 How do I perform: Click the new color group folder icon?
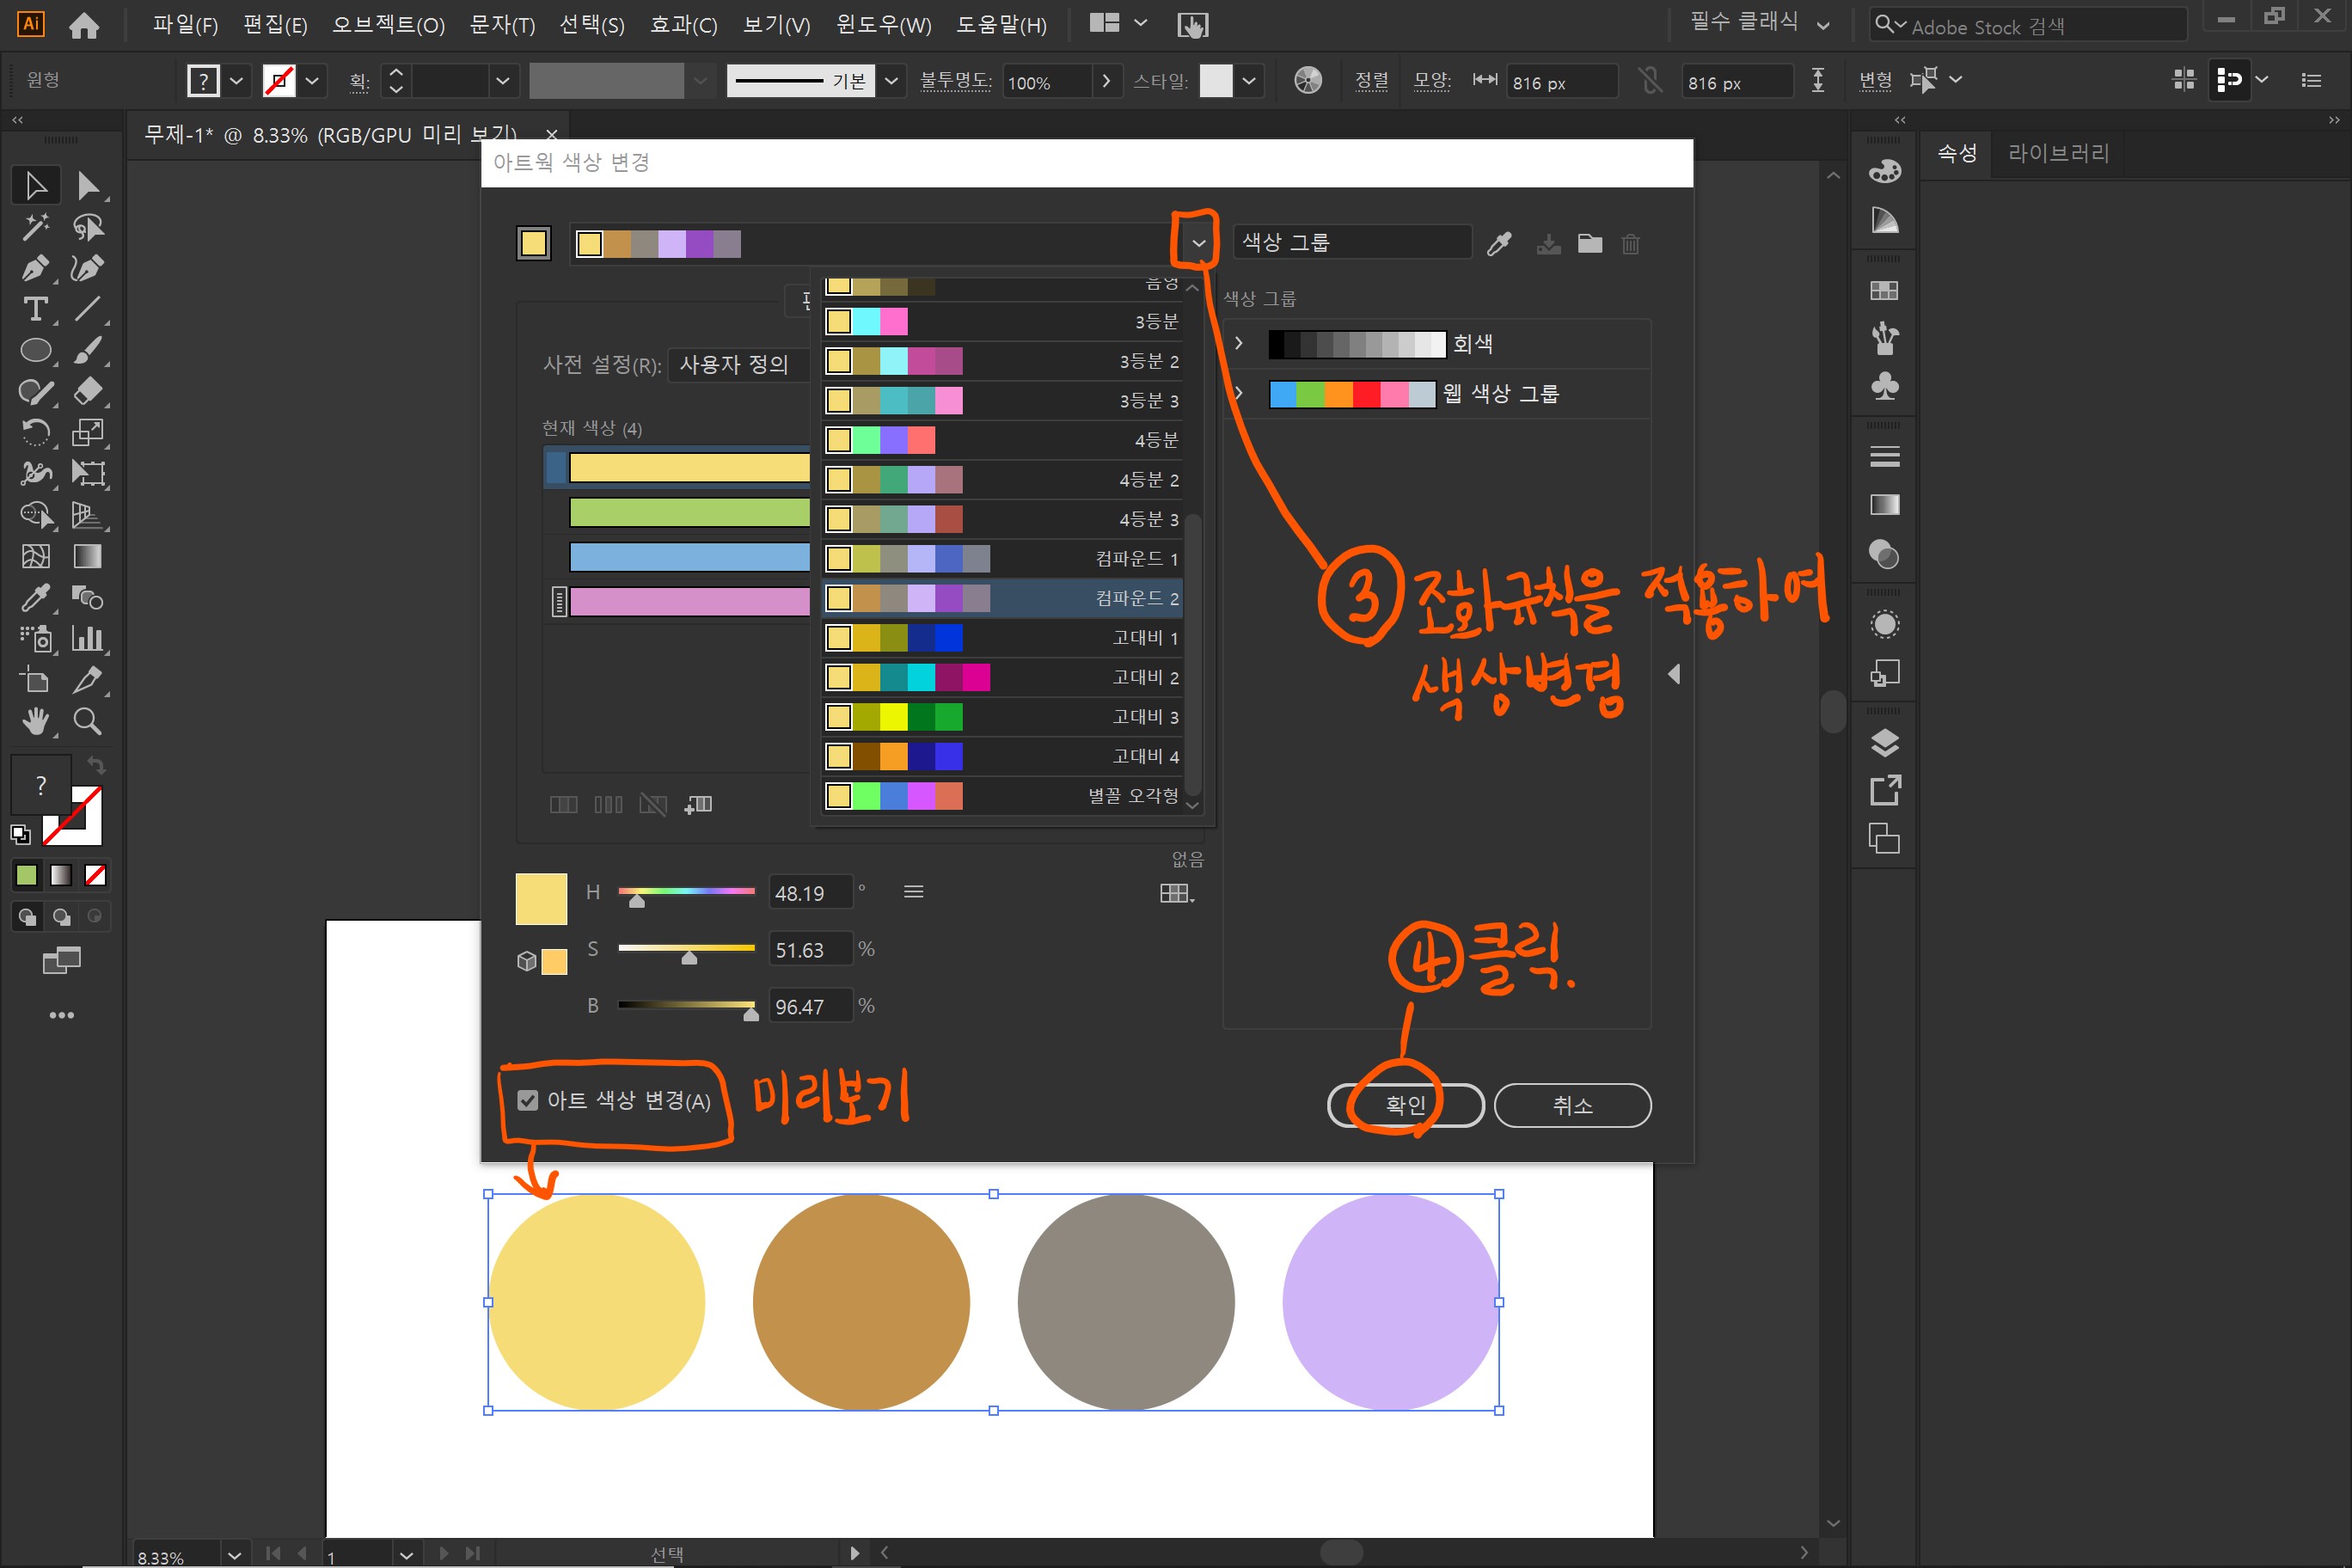tap(1589, 244)
